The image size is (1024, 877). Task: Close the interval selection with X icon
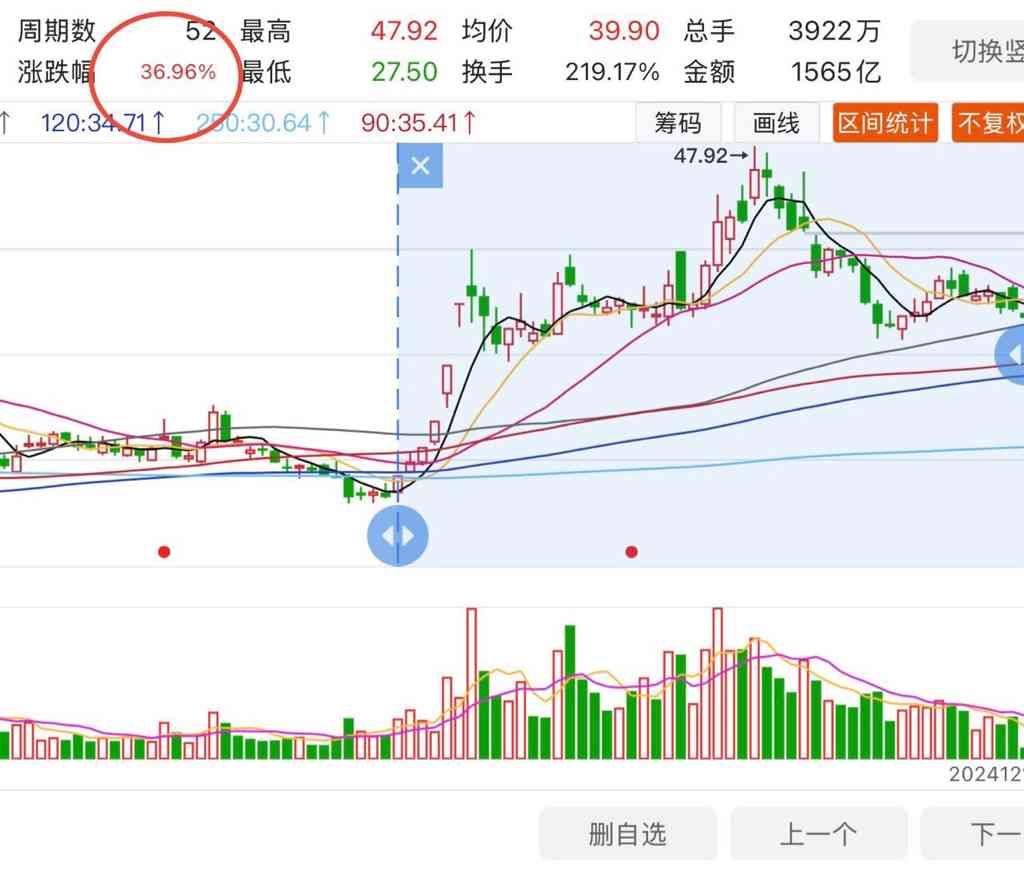pos(420,166)
